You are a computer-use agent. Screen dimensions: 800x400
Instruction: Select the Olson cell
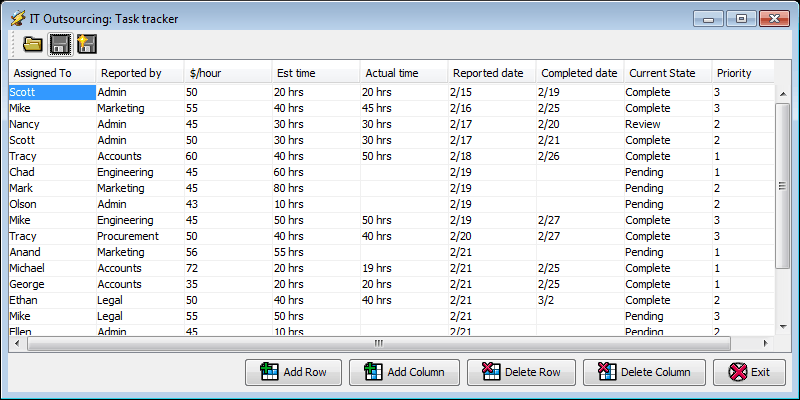53,204
